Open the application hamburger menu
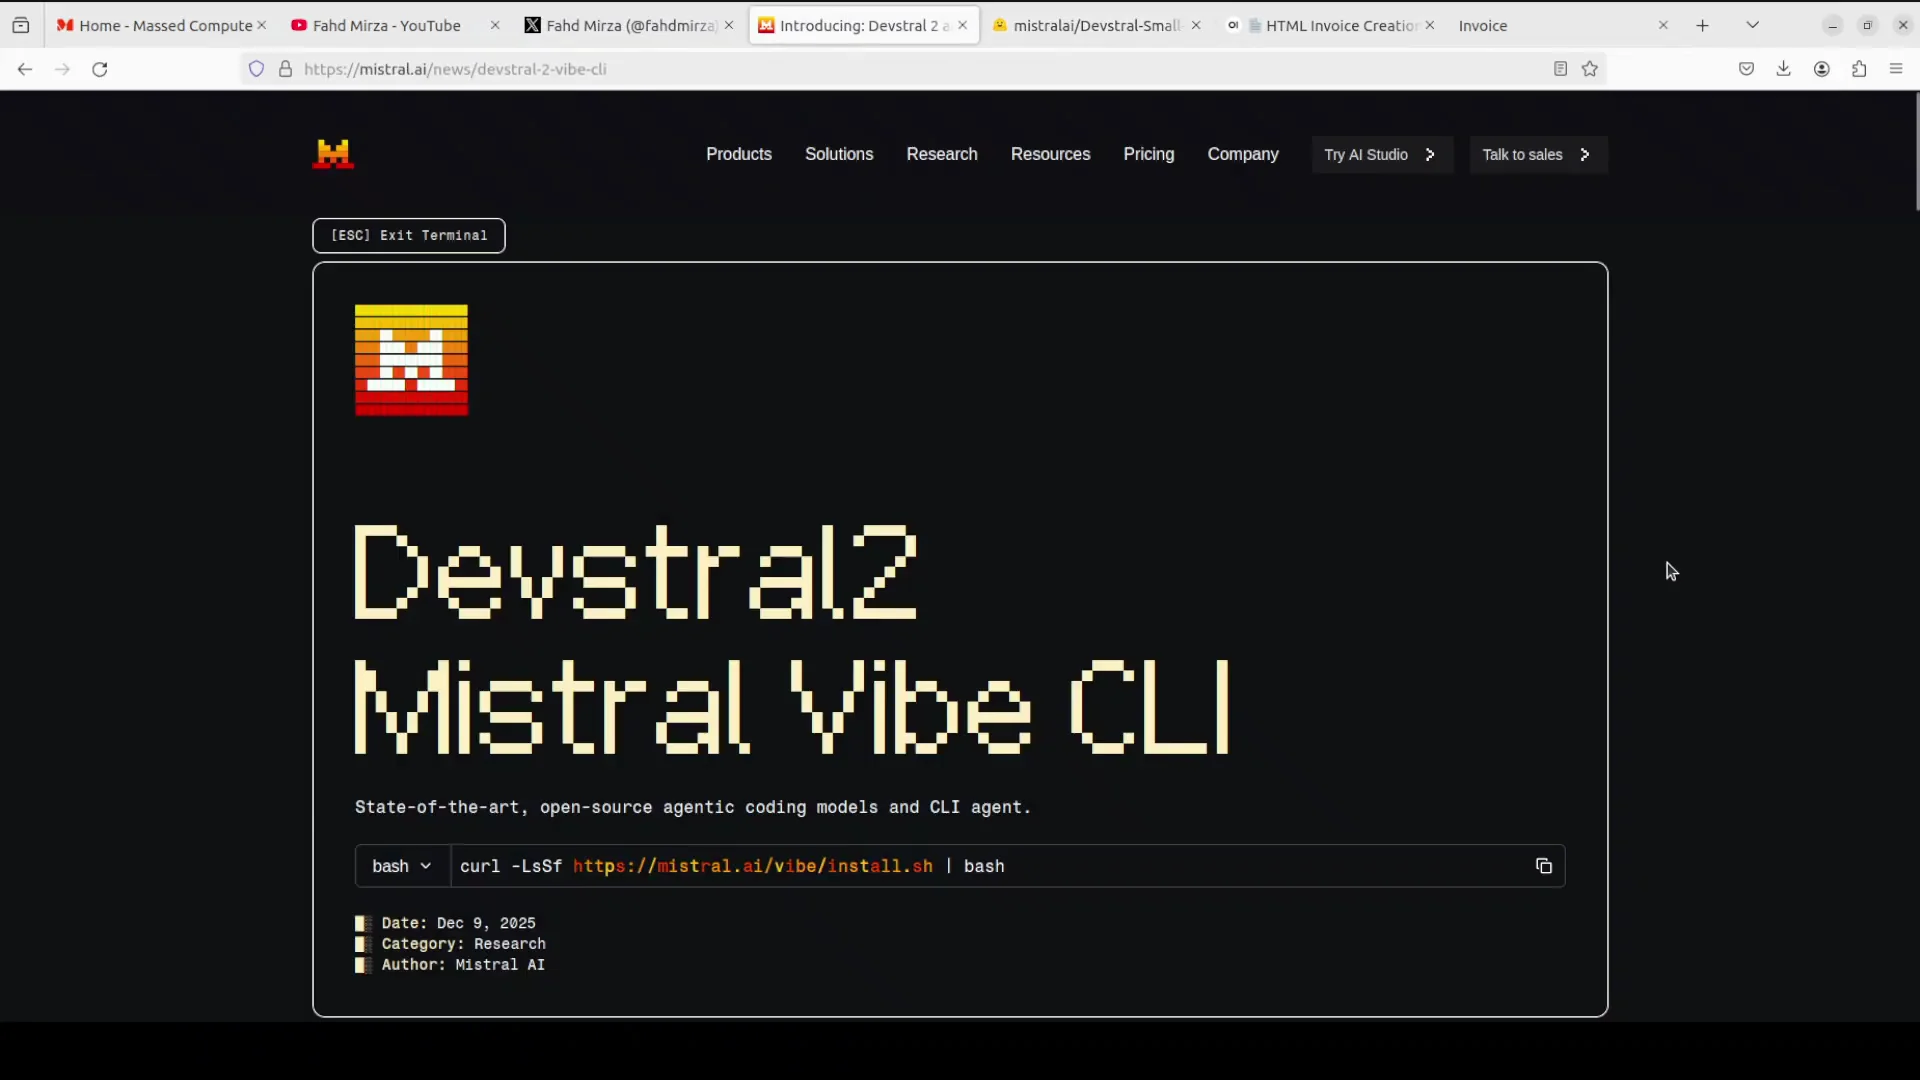The image size is (1920, 1080). click(1896, 69)
